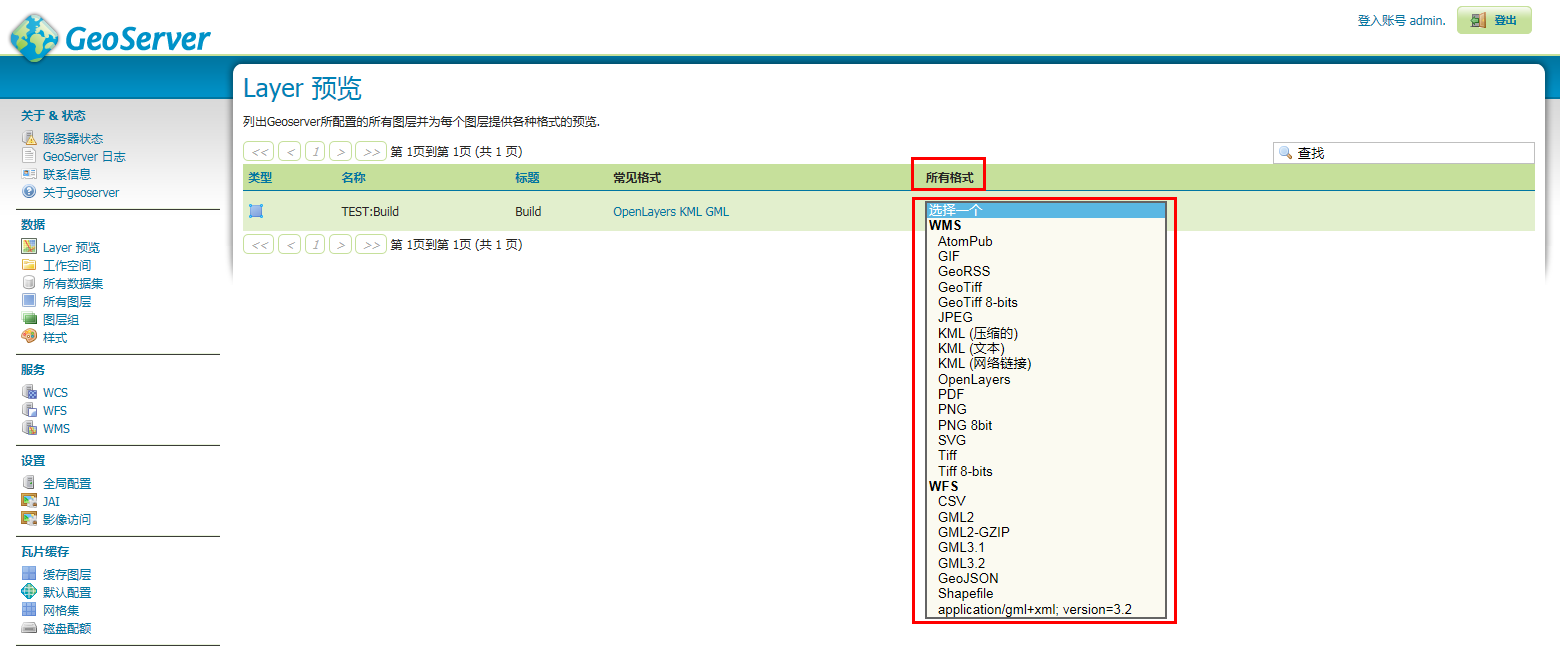This screenshot has width=1560, height=647.
Task: Click the global settings icon
Action: 29,483
